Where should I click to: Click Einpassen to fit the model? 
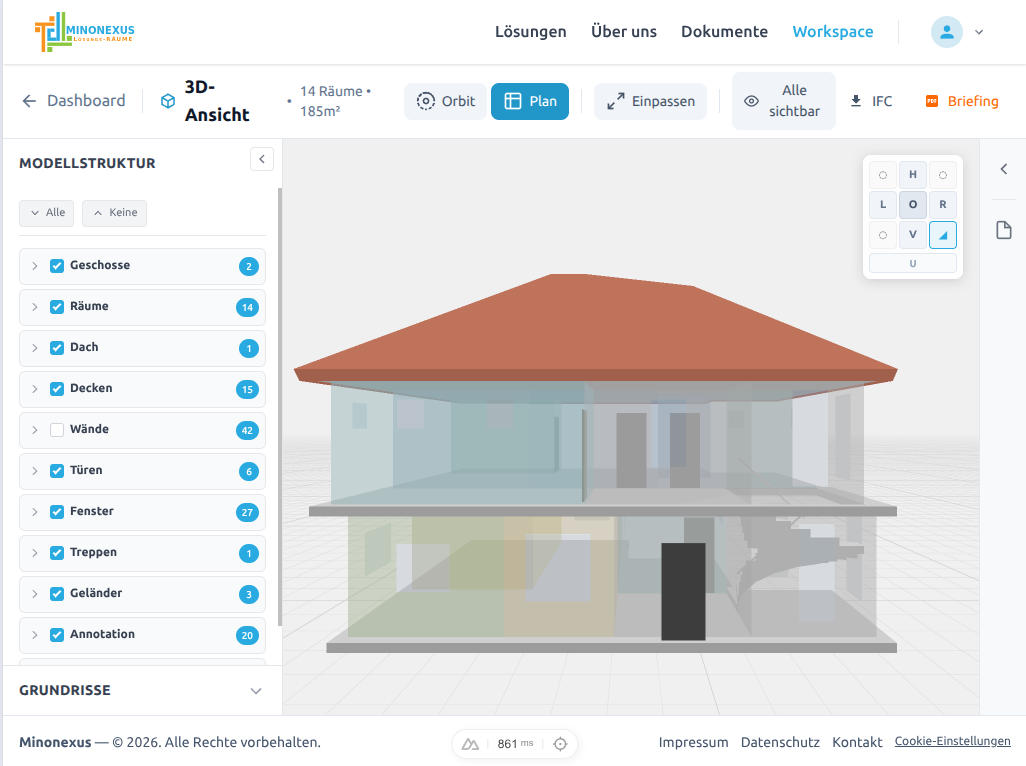click(650, 101)
